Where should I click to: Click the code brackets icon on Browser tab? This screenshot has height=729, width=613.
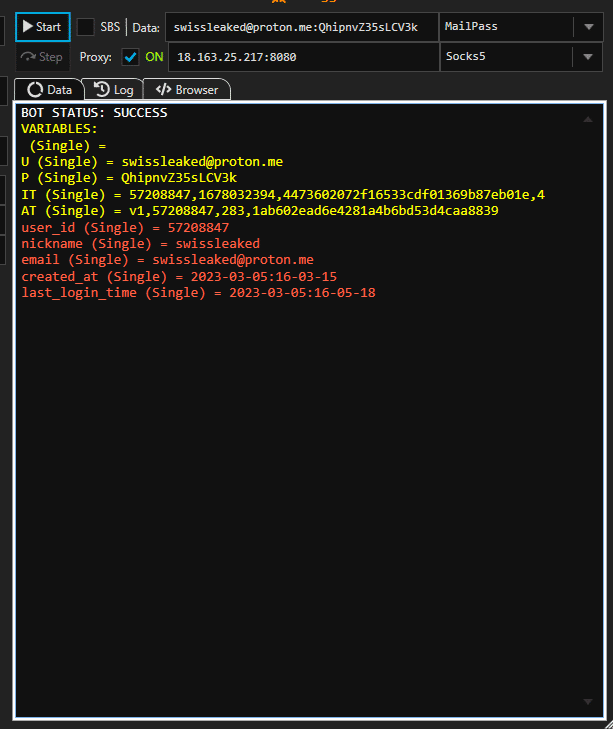pyautogui.click(x=163, y=89)
